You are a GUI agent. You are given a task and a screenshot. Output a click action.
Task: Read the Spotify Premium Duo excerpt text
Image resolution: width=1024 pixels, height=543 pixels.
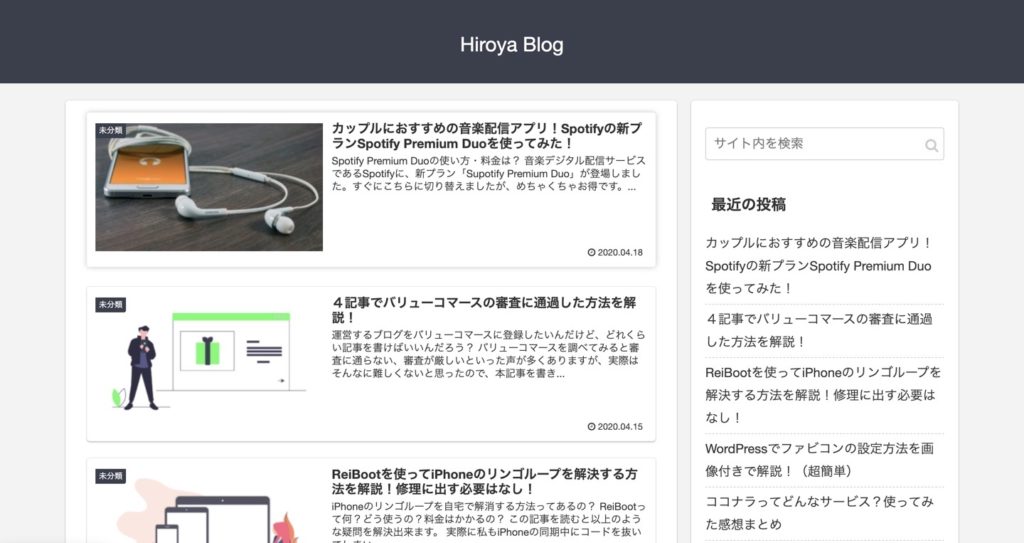click(x=488, y=173)
